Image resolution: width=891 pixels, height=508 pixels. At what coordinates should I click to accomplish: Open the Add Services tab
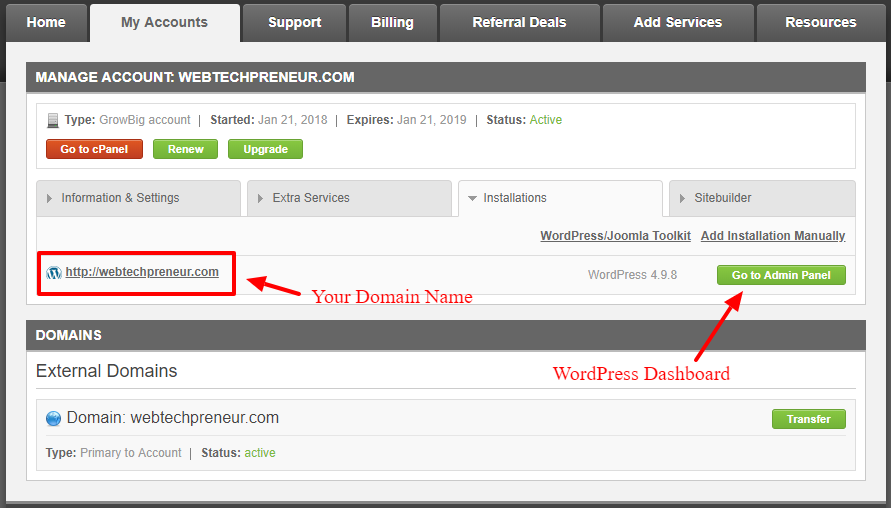pos(678,23)
